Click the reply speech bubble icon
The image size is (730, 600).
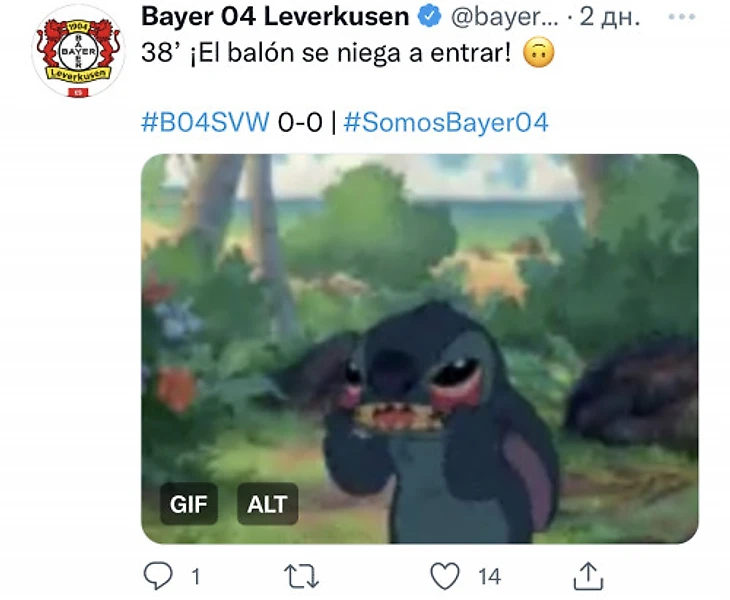[x=158, y=576]
